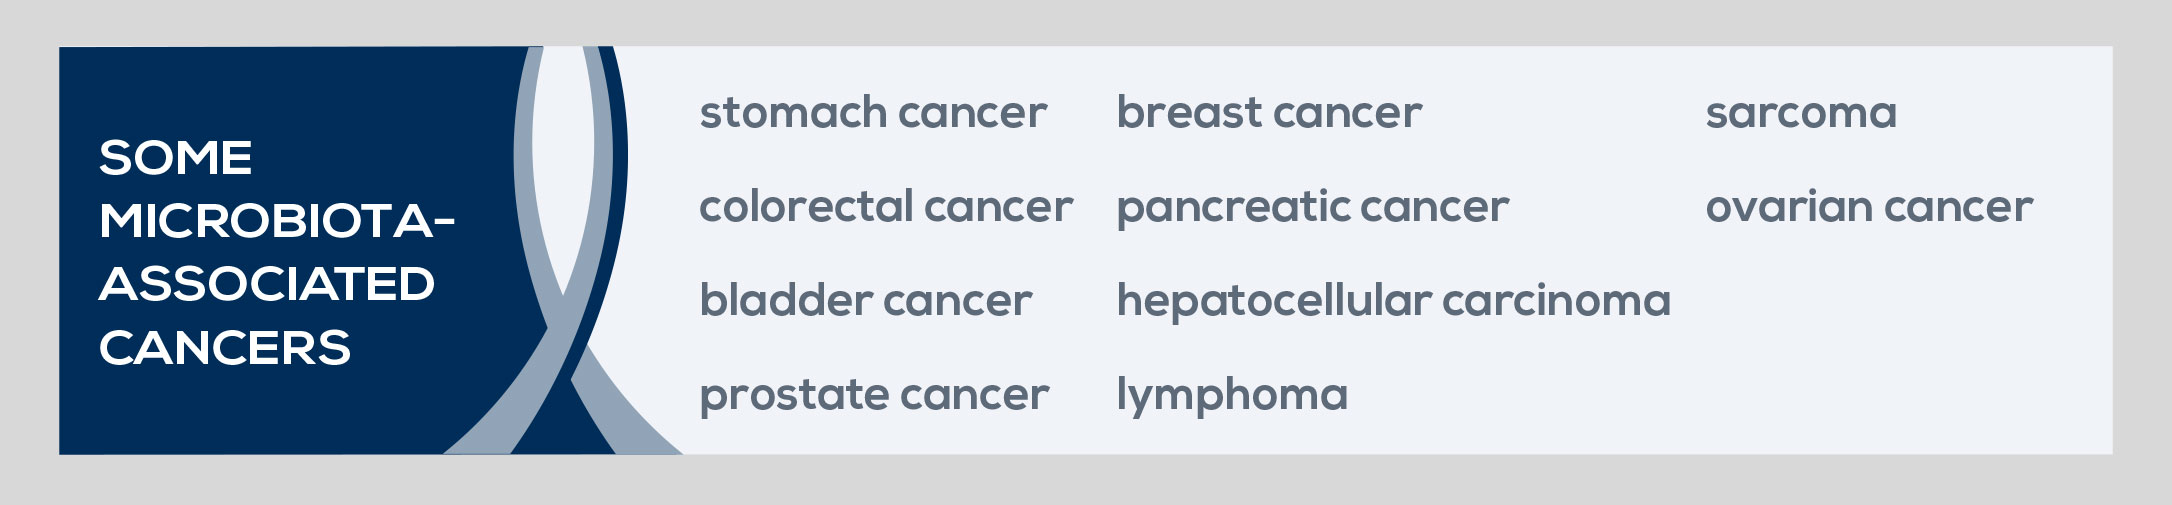Click the word SOME in the title
The image size is (2172, 505).
click(176, 158)
